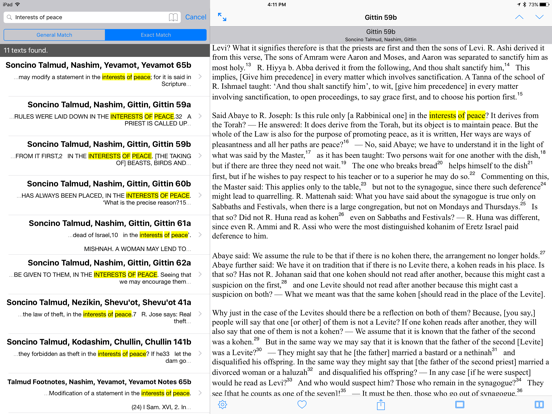
Task: Open the Yevamot Notes 65b result chevron
Action: 200,393
